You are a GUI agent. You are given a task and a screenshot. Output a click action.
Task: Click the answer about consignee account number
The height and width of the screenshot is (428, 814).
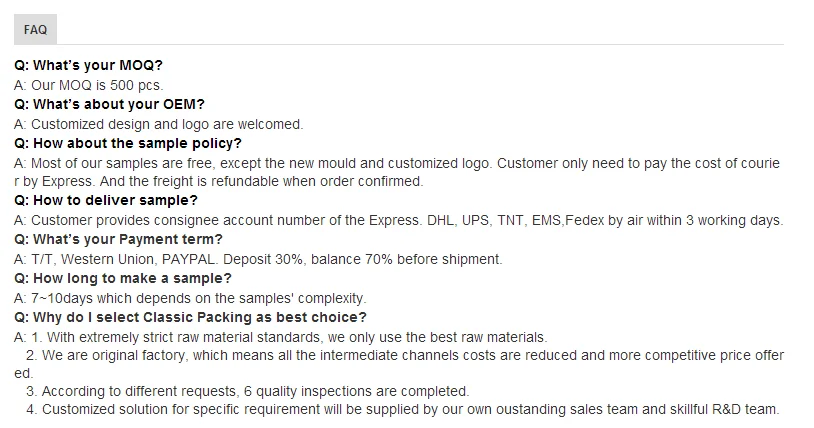click(398, 220)
